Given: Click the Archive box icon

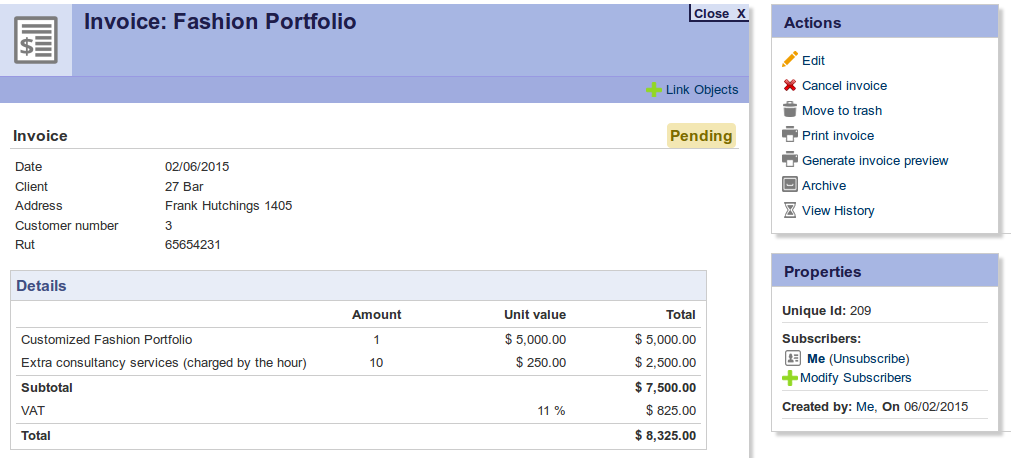Looking at the screenshot, I should click(x=789, y=185).
